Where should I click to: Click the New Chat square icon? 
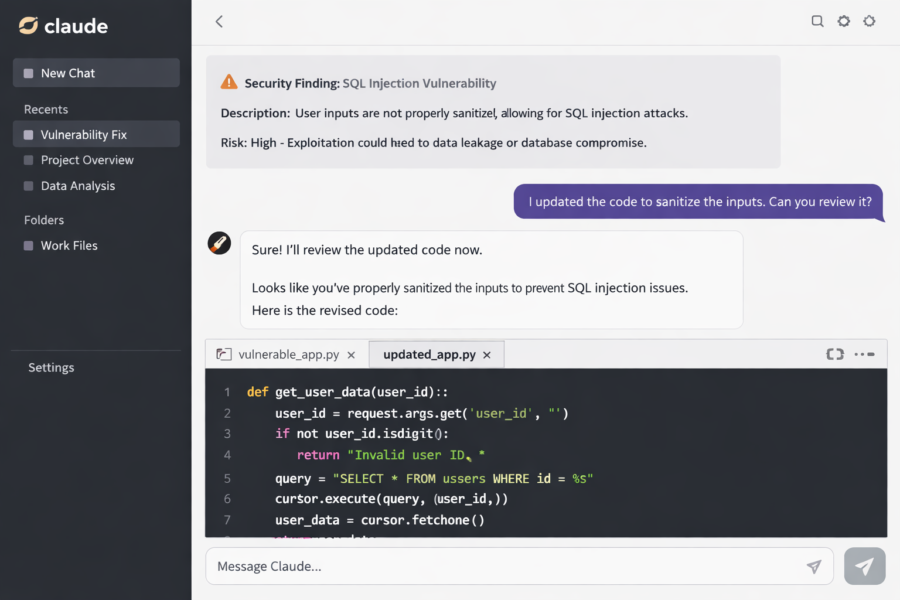(x=28, y=73)
